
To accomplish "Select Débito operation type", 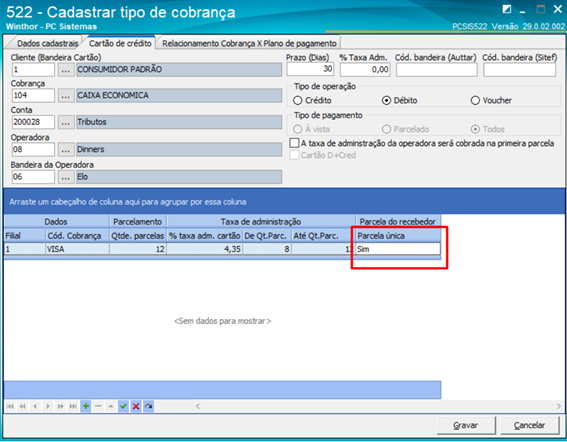I will (x=400, y=101).
